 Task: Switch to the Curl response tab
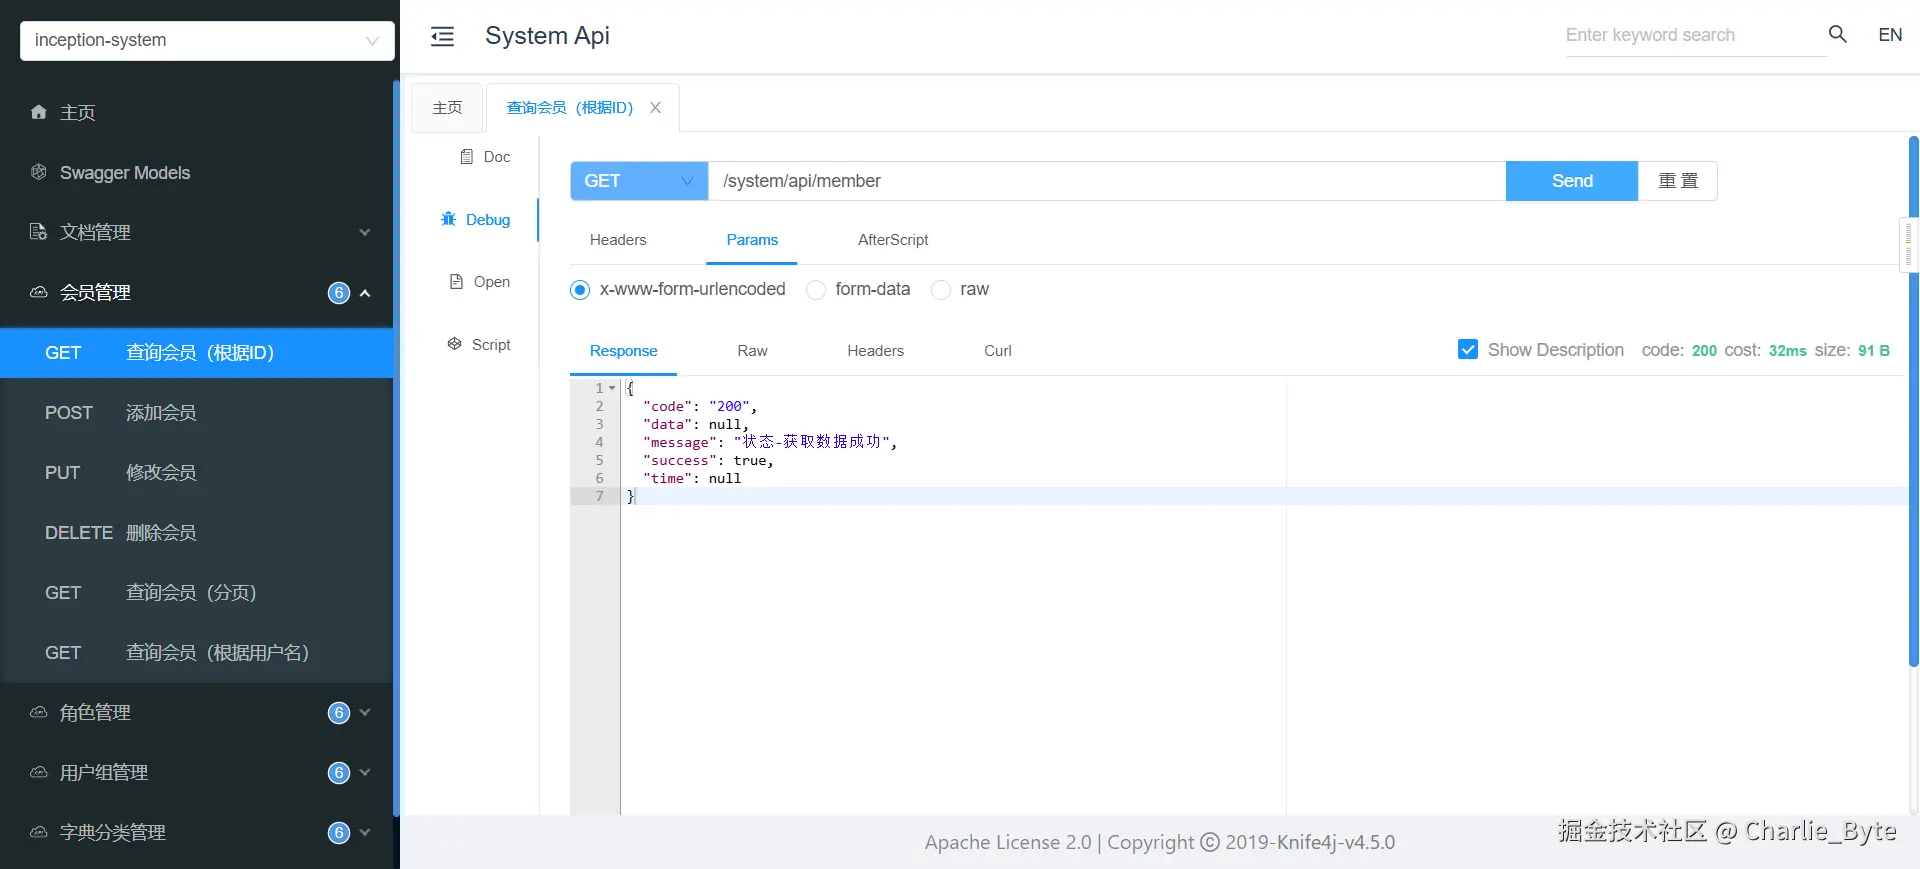click(x=997, y=351)
